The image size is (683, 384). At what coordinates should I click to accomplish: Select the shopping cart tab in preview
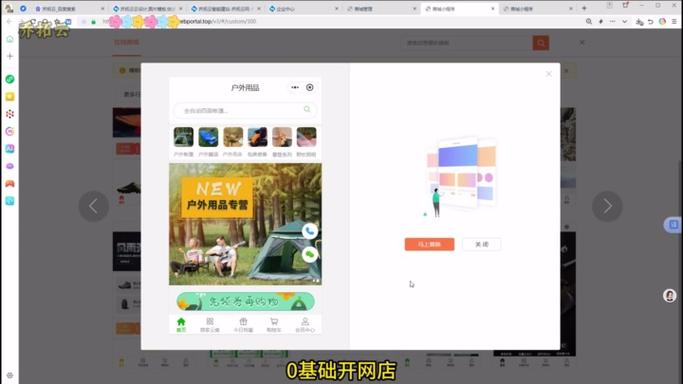[x=274, y=325]
